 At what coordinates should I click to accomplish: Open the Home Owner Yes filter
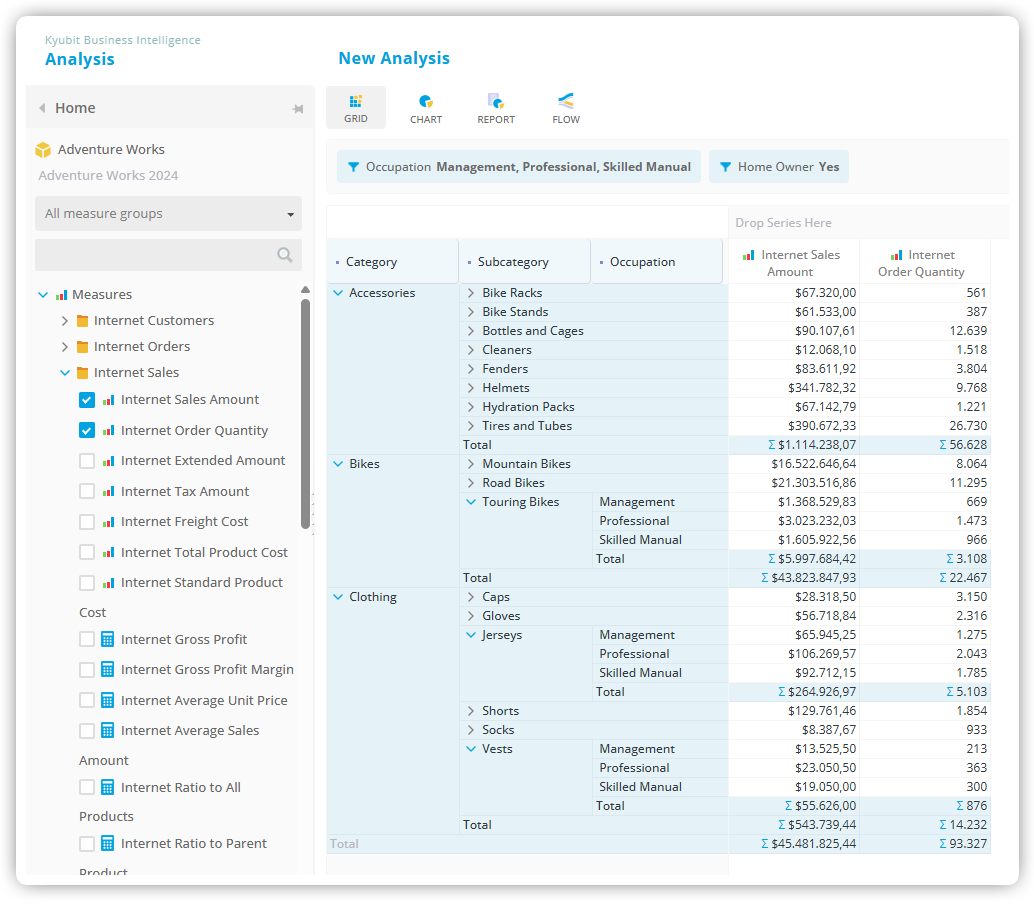(779, 168)
